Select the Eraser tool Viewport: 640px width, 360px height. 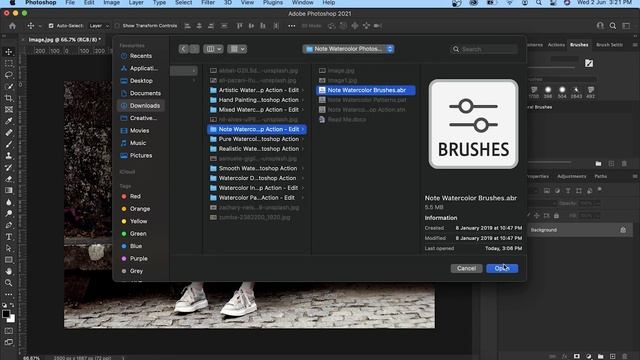(x=9, y=179)
